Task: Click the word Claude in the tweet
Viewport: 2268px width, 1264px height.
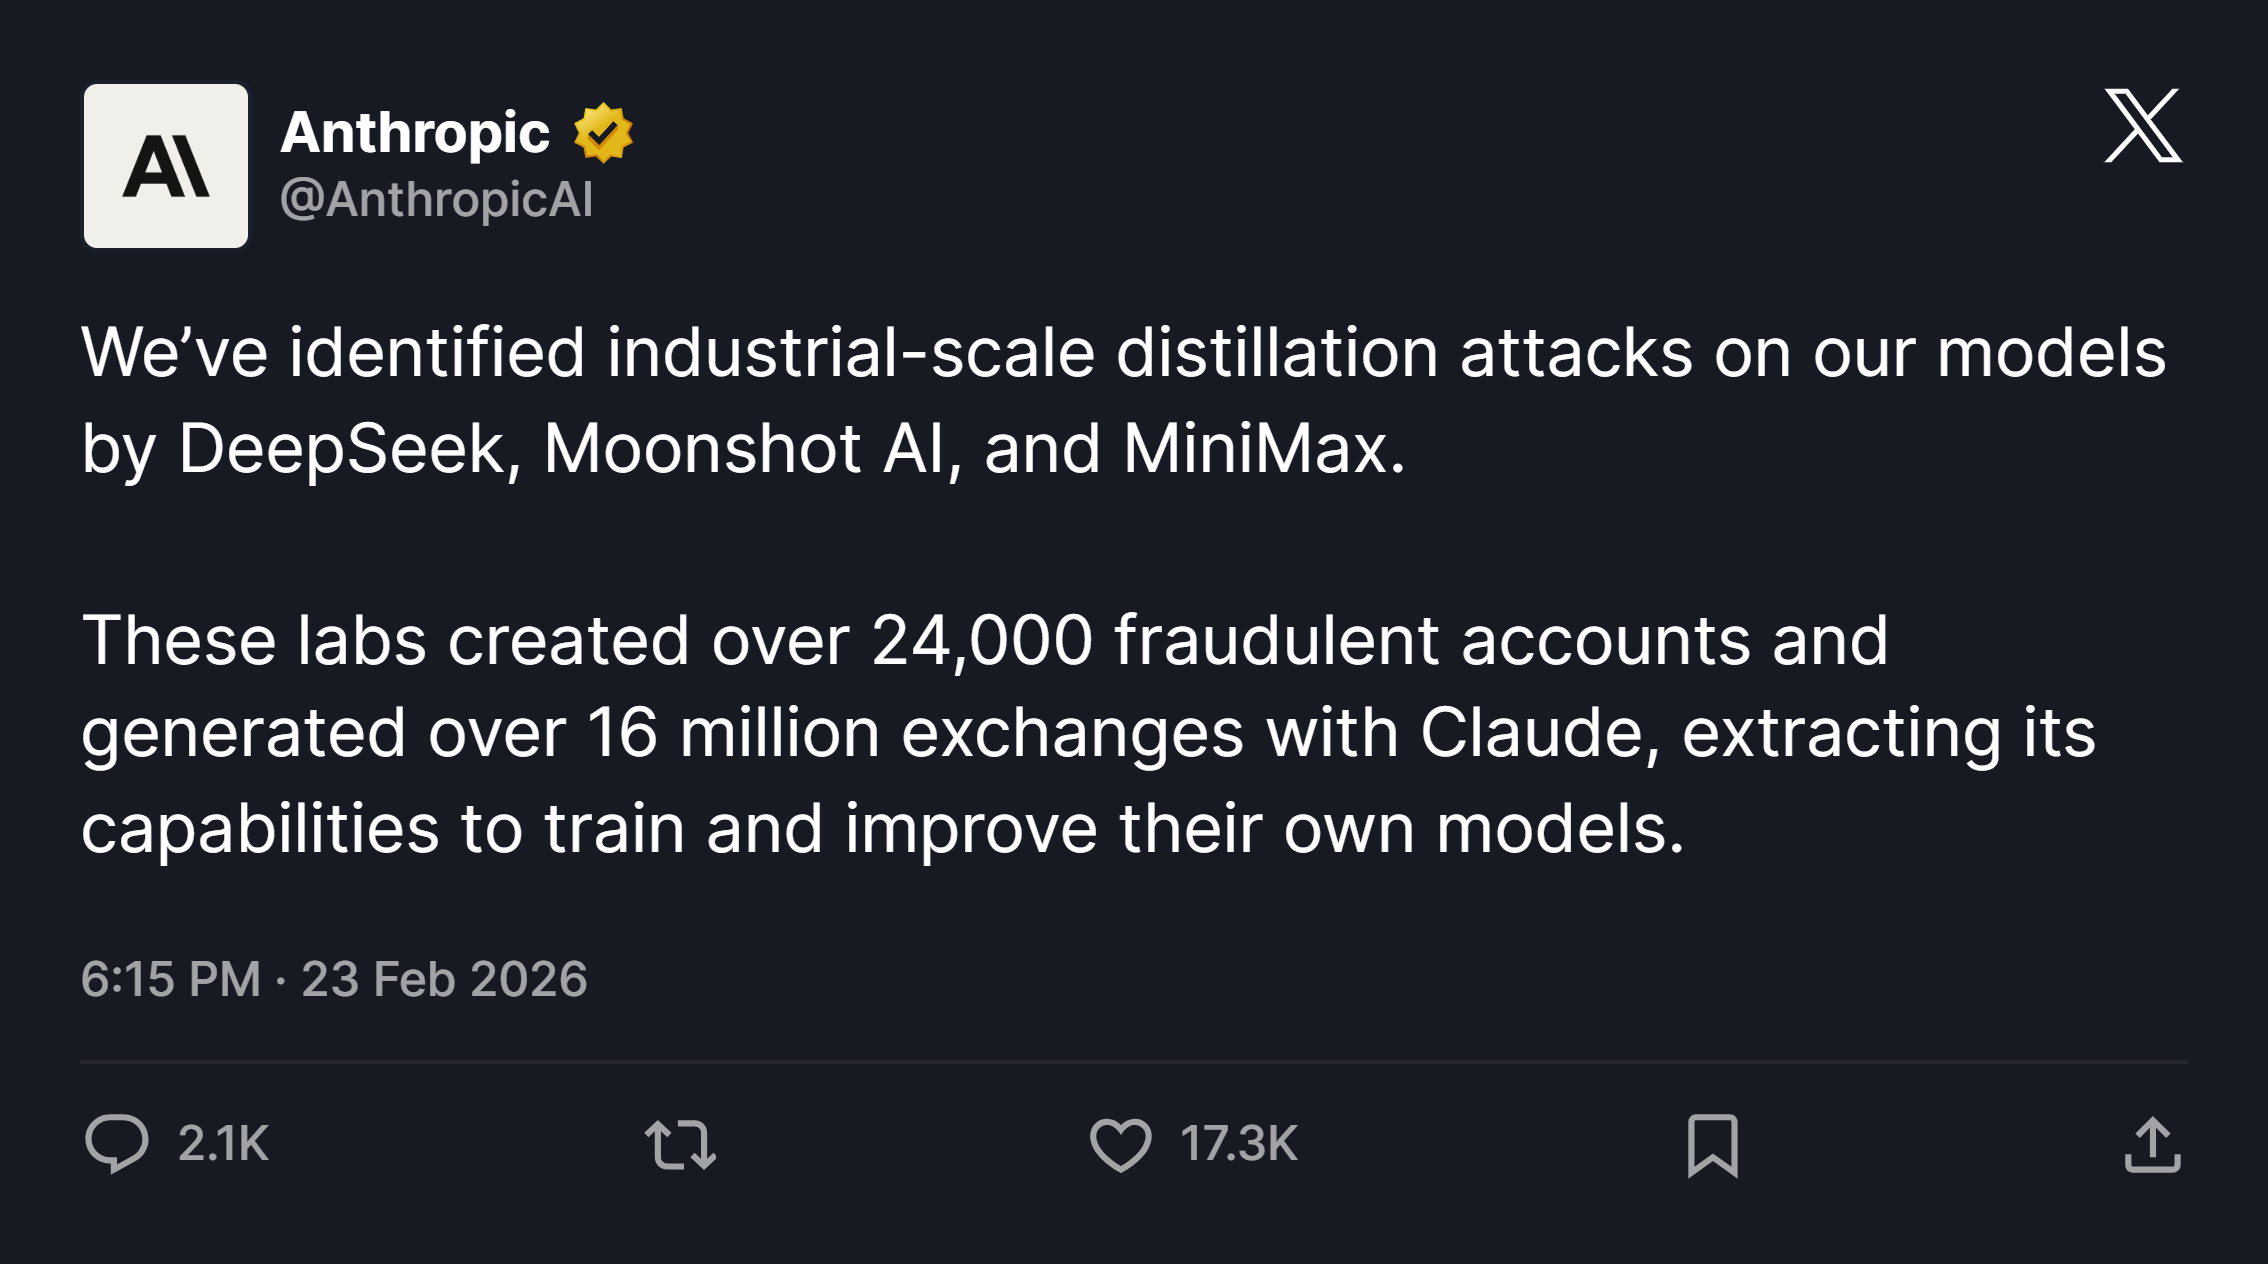Action: pyautogui.click(x=1539, y=733)
